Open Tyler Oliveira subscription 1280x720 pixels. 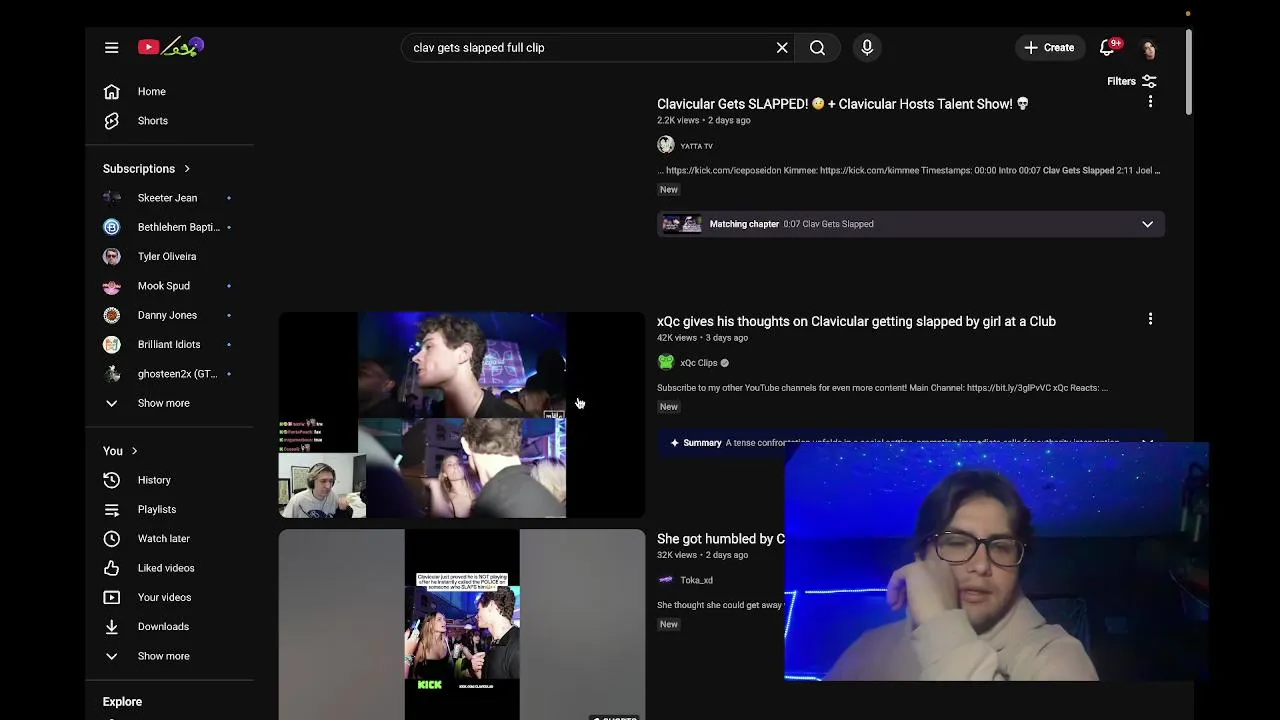(x=170, y=256)
